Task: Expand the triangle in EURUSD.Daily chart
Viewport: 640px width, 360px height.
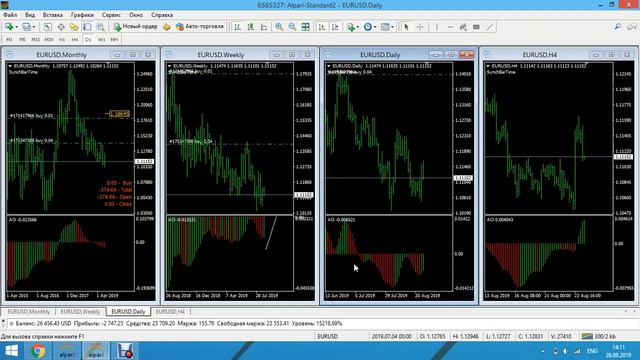Action: coord(329,66)
